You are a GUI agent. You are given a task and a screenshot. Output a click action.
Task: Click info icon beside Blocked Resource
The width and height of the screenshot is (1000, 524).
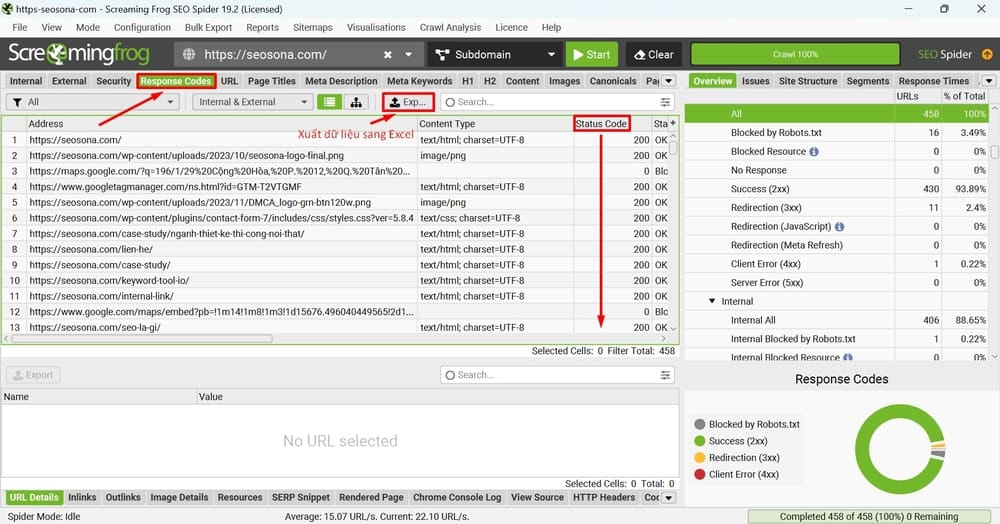click(x=814, y=152)
